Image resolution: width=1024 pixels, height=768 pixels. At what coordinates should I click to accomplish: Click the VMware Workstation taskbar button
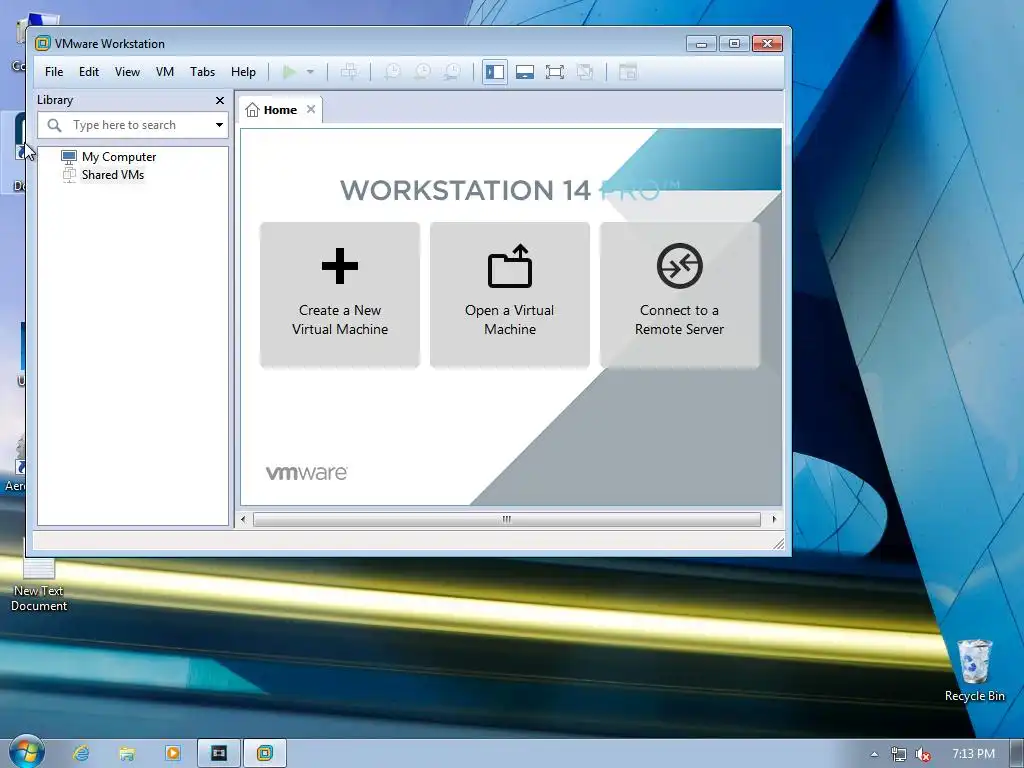point(264,754)
